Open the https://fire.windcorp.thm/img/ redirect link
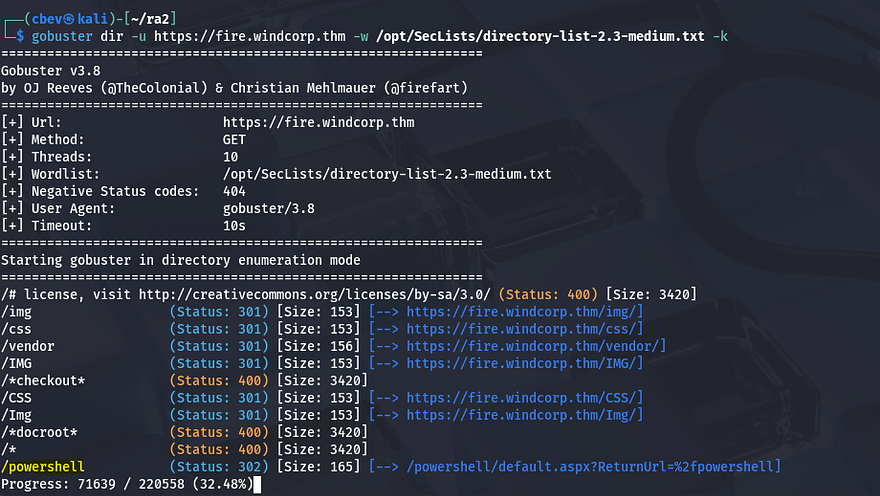The height and width of the screenshot is (496, 880). (524, 312)
